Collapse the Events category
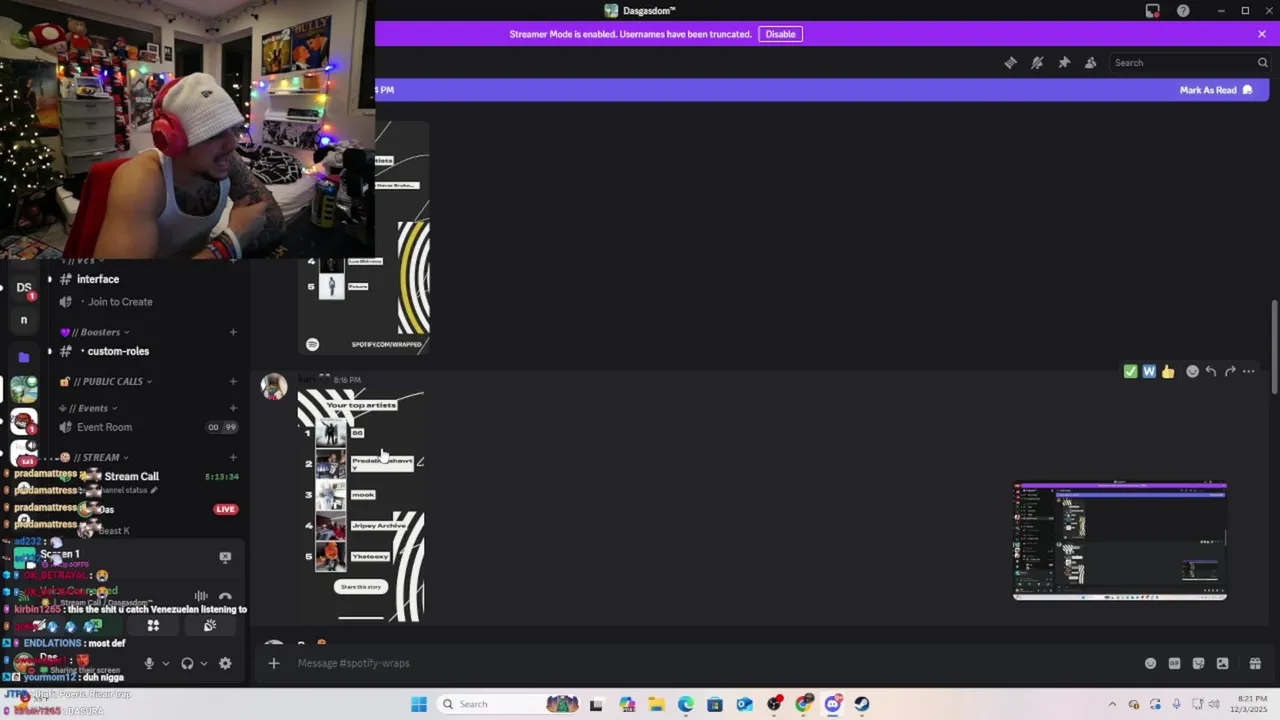 click(88, 408)
